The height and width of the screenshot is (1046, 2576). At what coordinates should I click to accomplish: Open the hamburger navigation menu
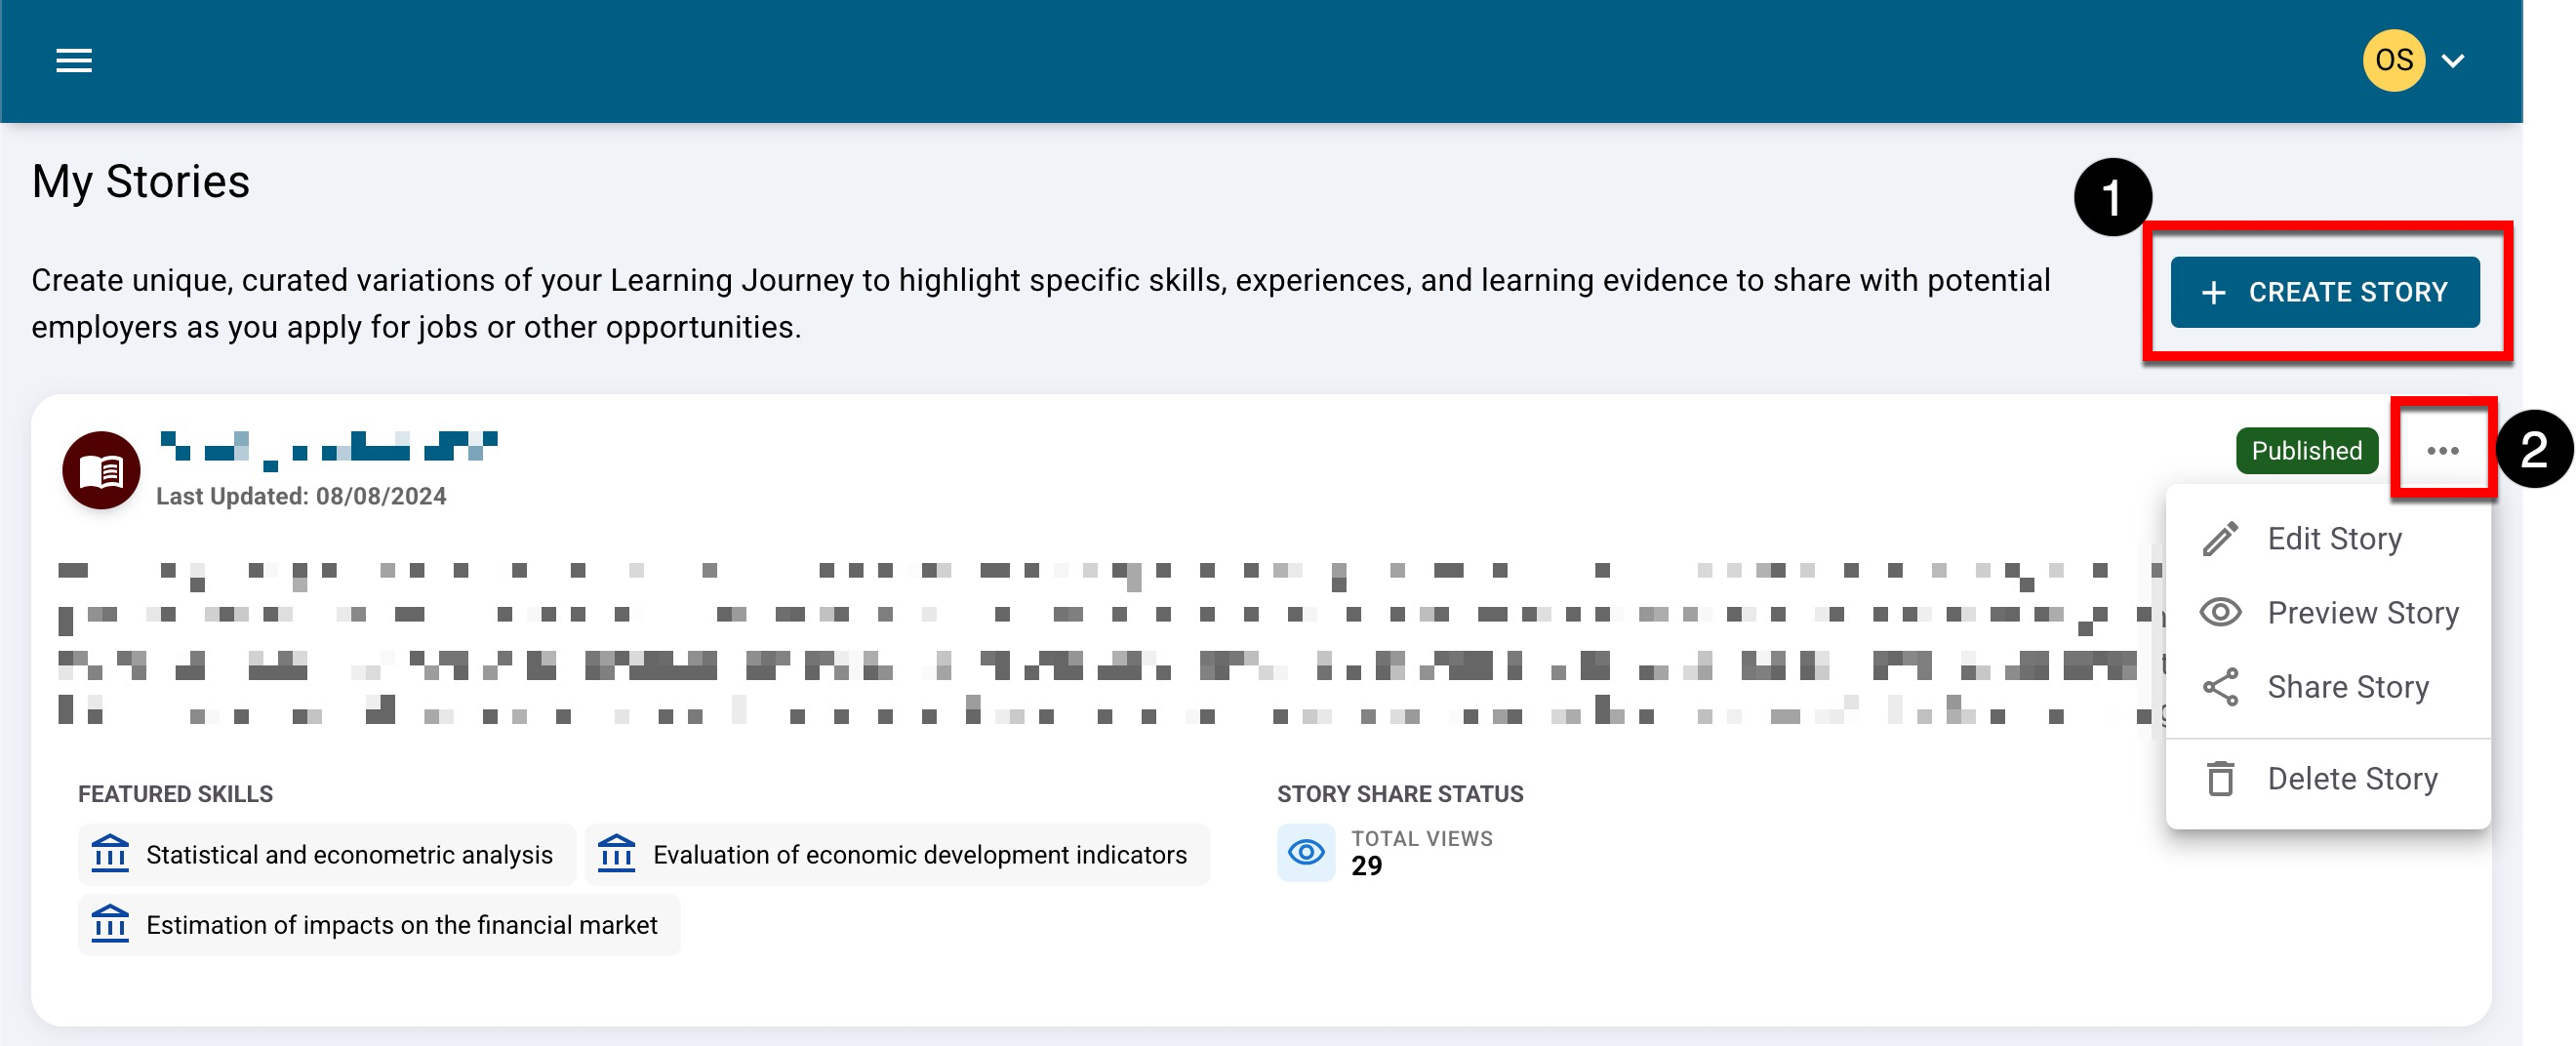74,61
